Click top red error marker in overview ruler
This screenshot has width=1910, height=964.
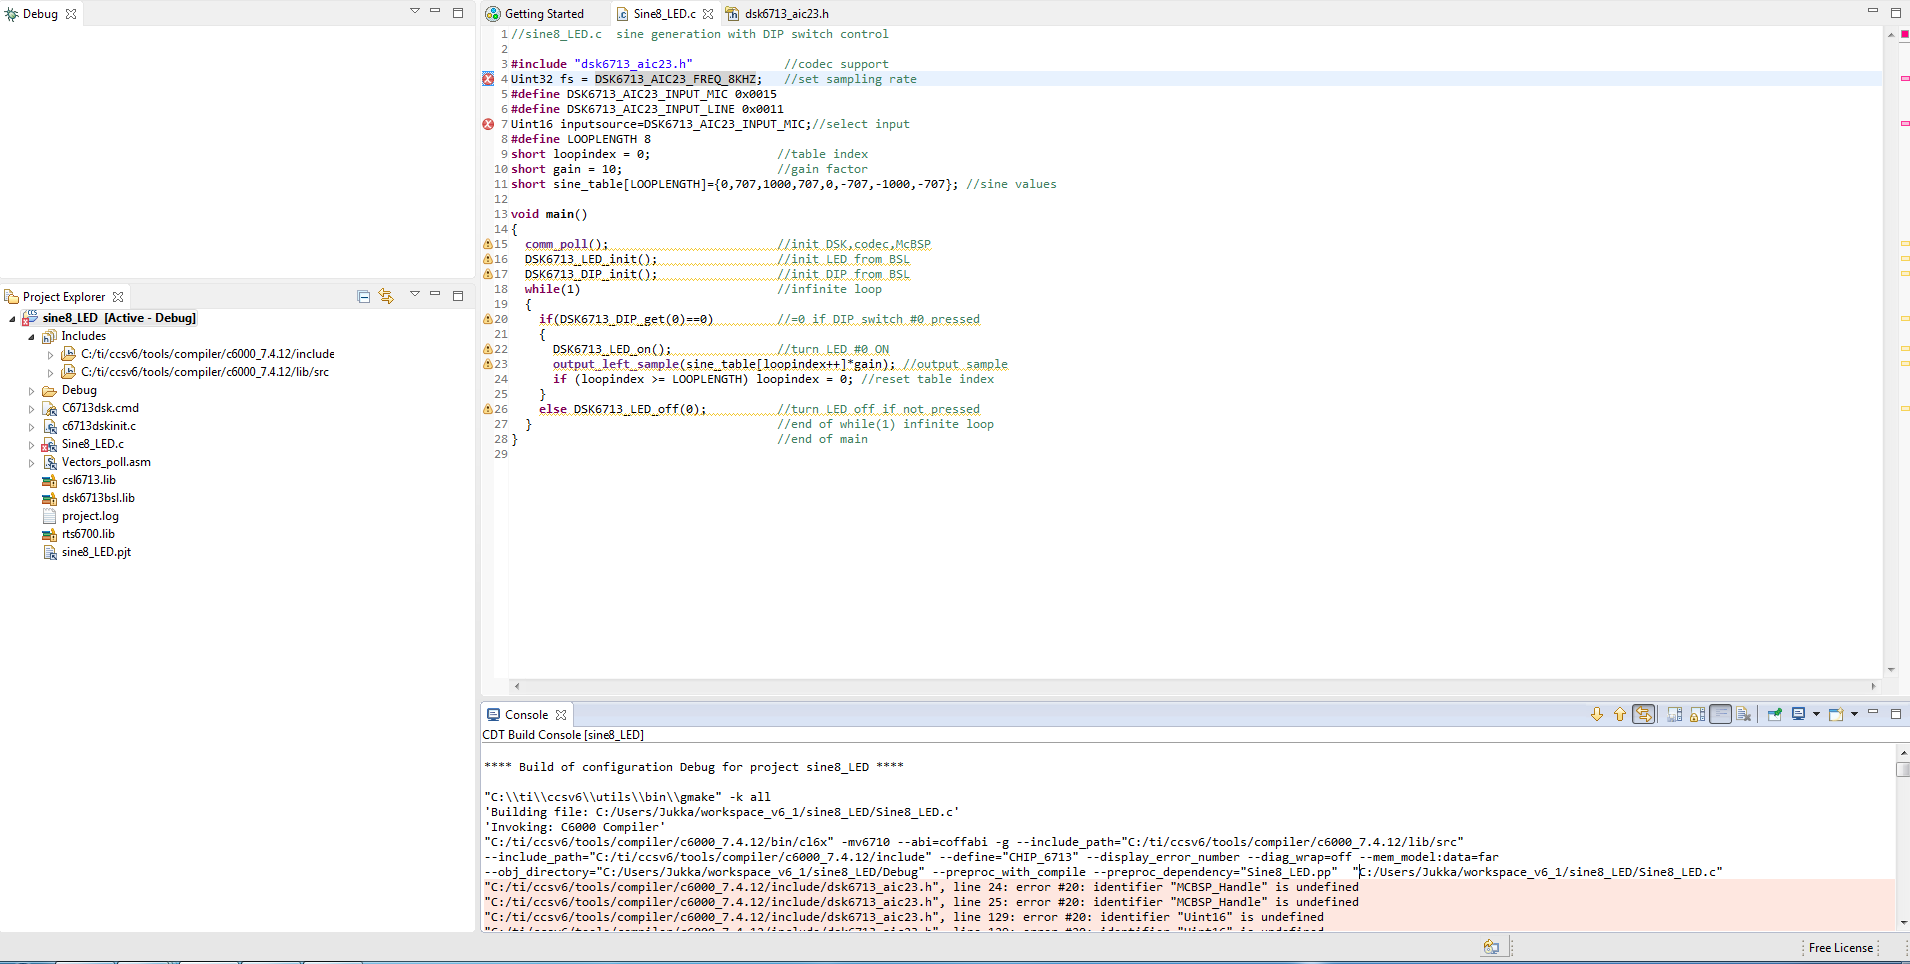point(1904,34)
